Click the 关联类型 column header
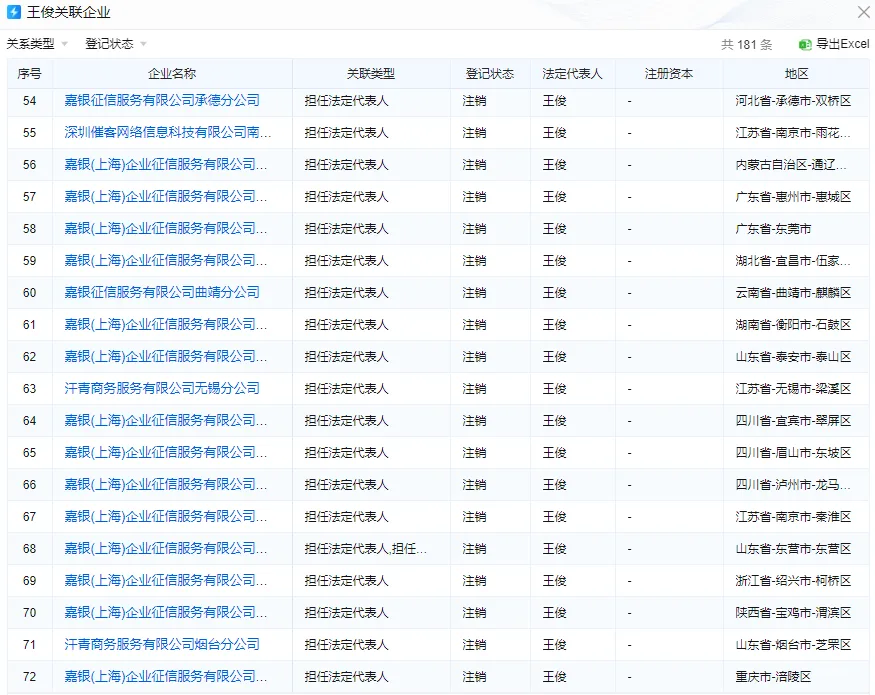 [371, 74]
